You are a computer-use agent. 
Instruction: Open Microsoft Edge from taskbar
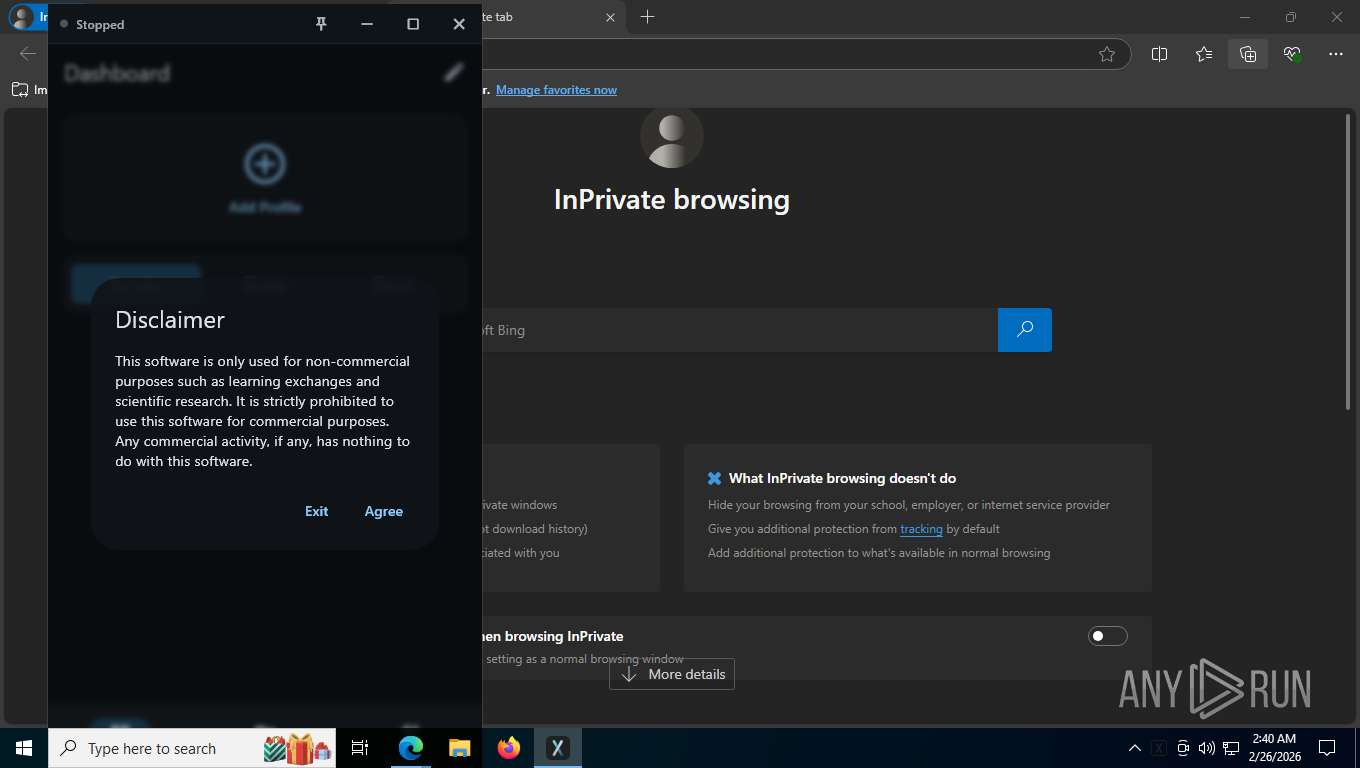point(411,748)
